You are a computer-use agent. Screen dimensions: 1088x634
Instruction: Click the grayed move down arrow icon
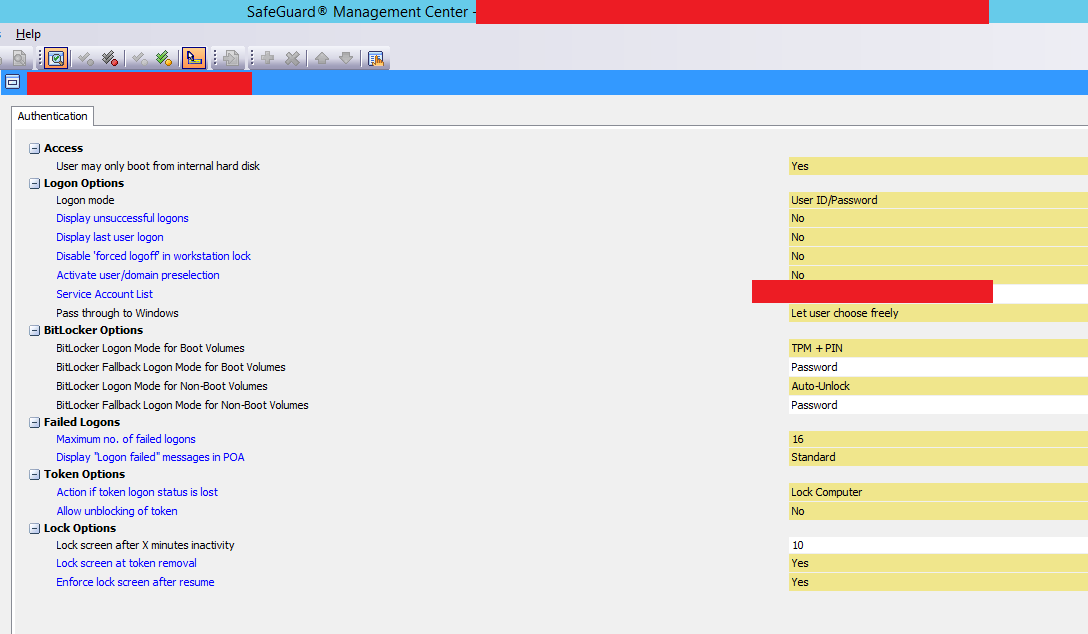346,58
